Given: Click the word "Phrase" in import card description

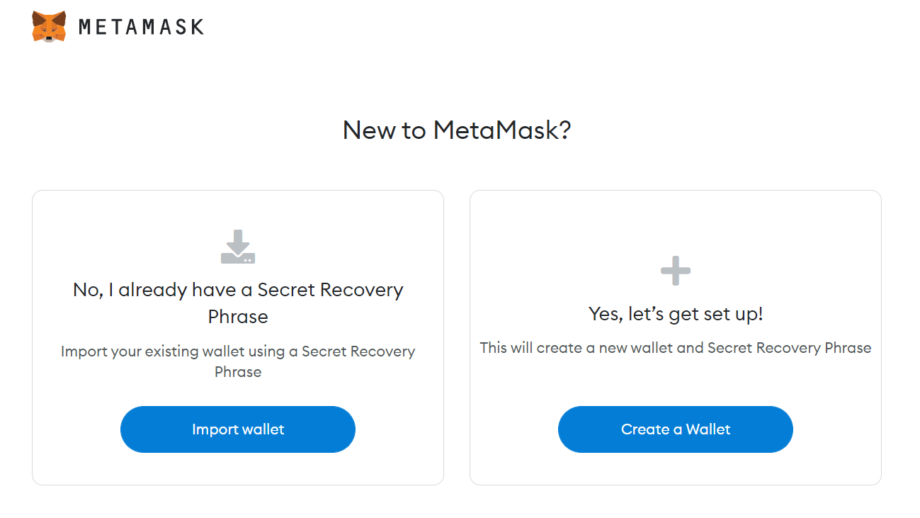Looking at the screenshot, I should click(238, 372).
